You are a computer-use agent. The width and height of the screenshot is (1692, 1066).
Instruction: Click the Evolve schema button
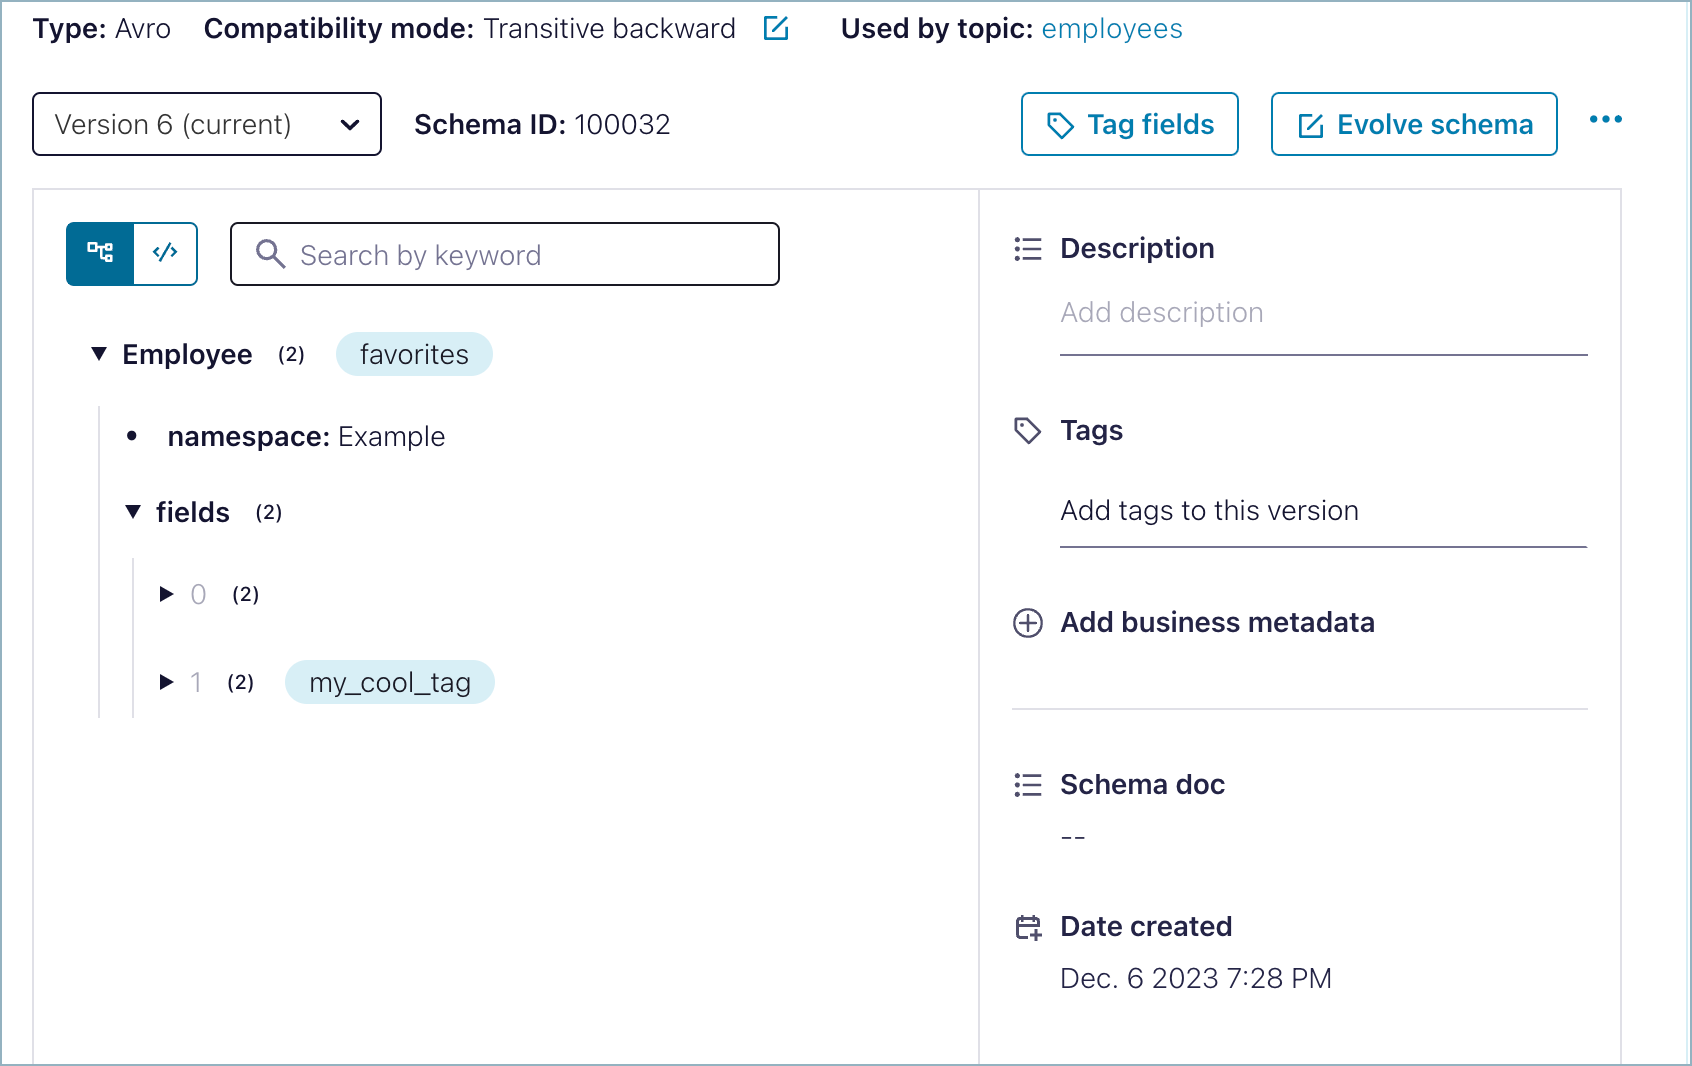point(1413,124)
